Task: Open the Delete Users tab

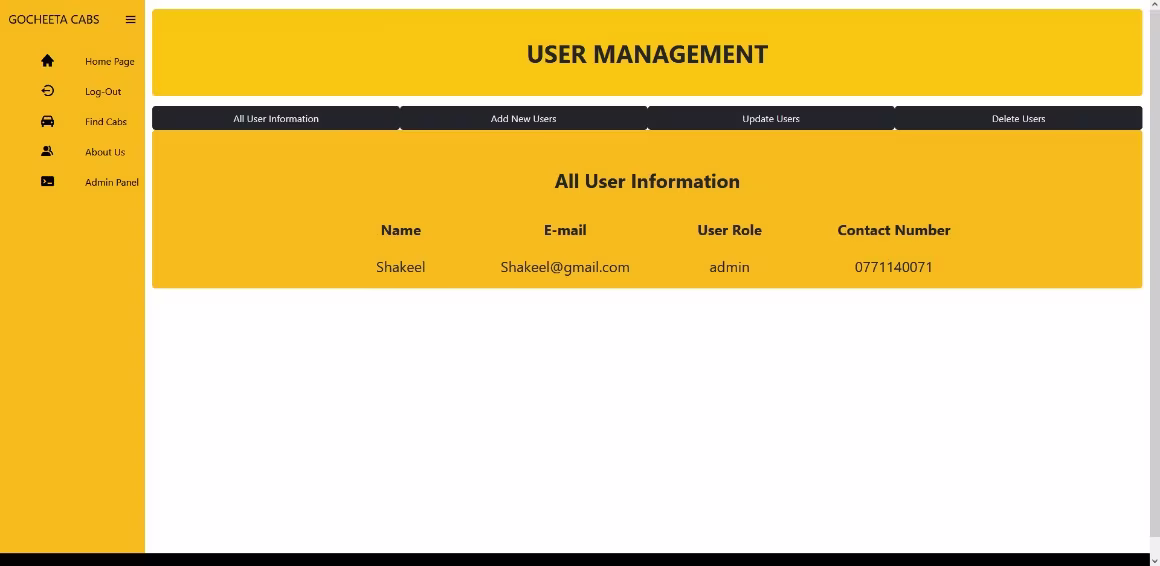Action: (1018, 118)
